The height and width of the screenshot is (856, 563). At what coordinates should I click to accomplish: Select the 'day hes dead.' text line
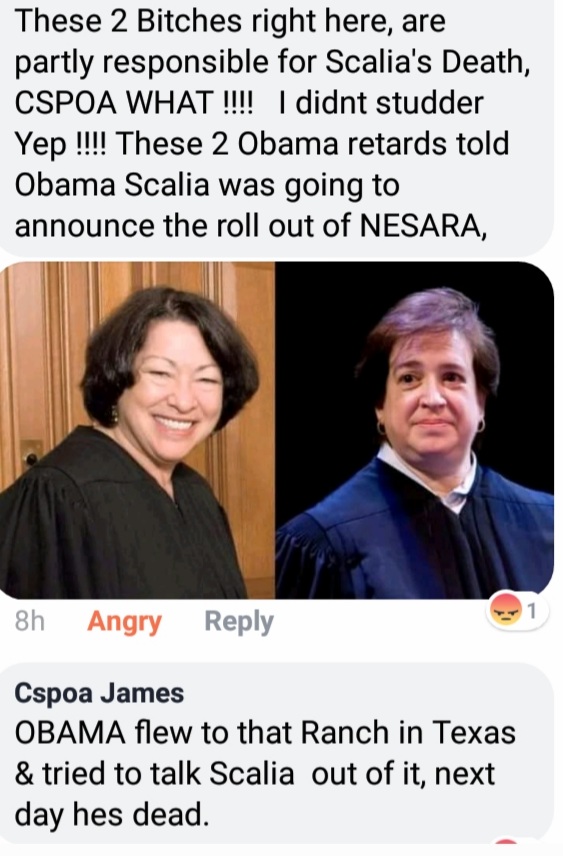[x=111, y=815]
